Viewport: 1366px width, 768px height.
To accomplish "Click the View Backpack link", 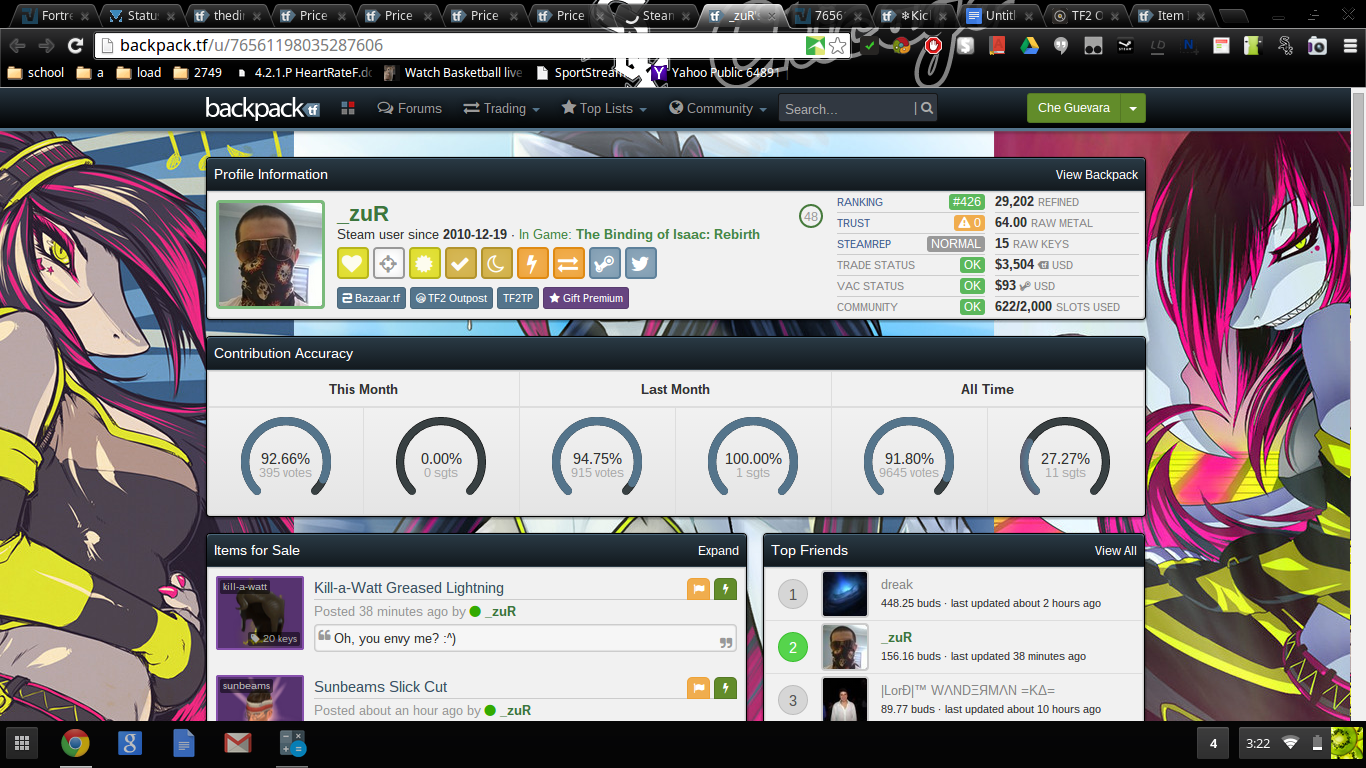I will (1096, 175).
